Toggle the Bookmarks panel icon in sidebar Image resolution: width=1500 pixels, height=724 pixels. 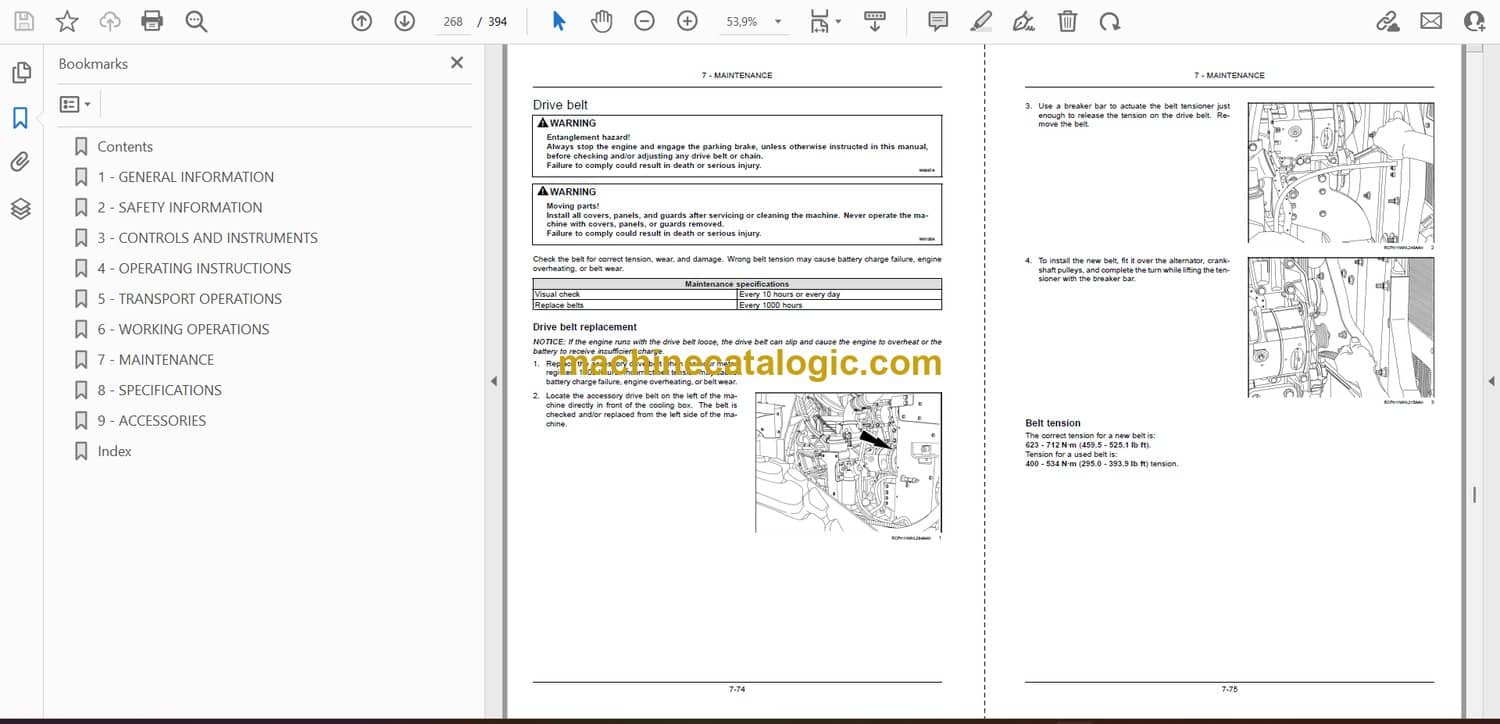point(21,118)
